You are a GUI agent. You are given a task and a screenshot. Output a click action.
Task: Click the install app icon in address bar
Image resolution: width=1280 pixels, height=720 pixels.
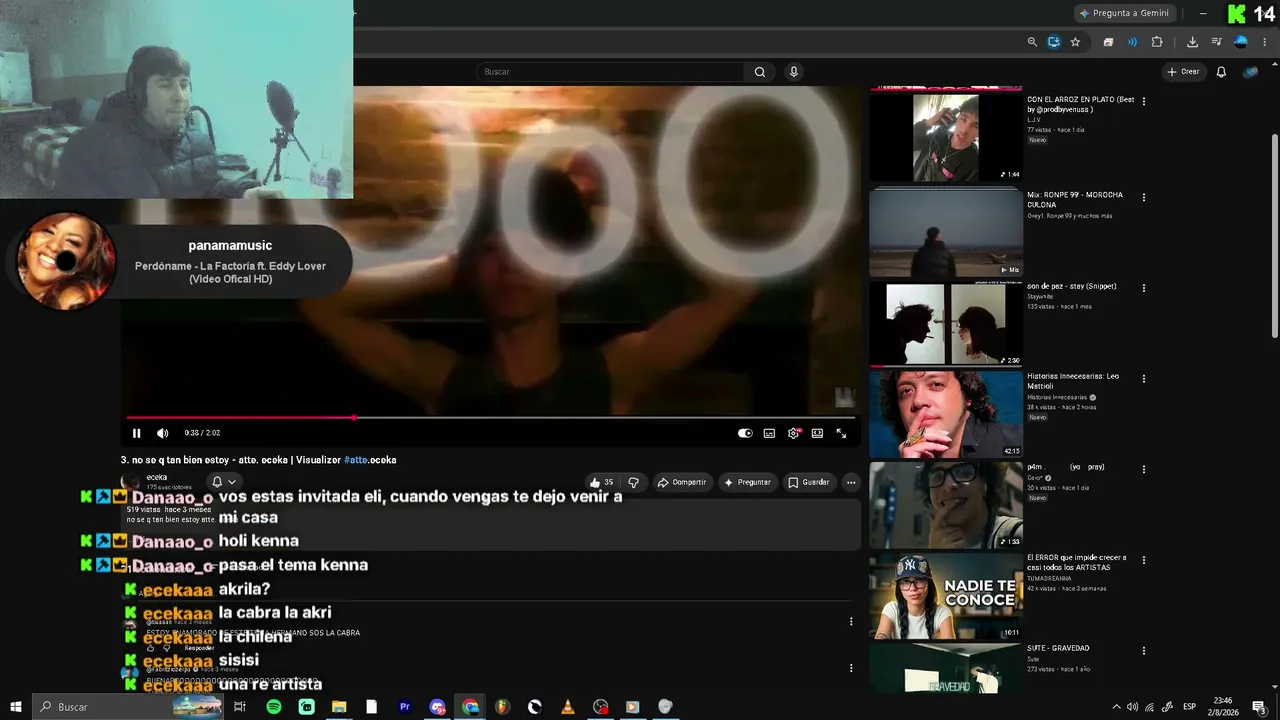pos(1054,42)
